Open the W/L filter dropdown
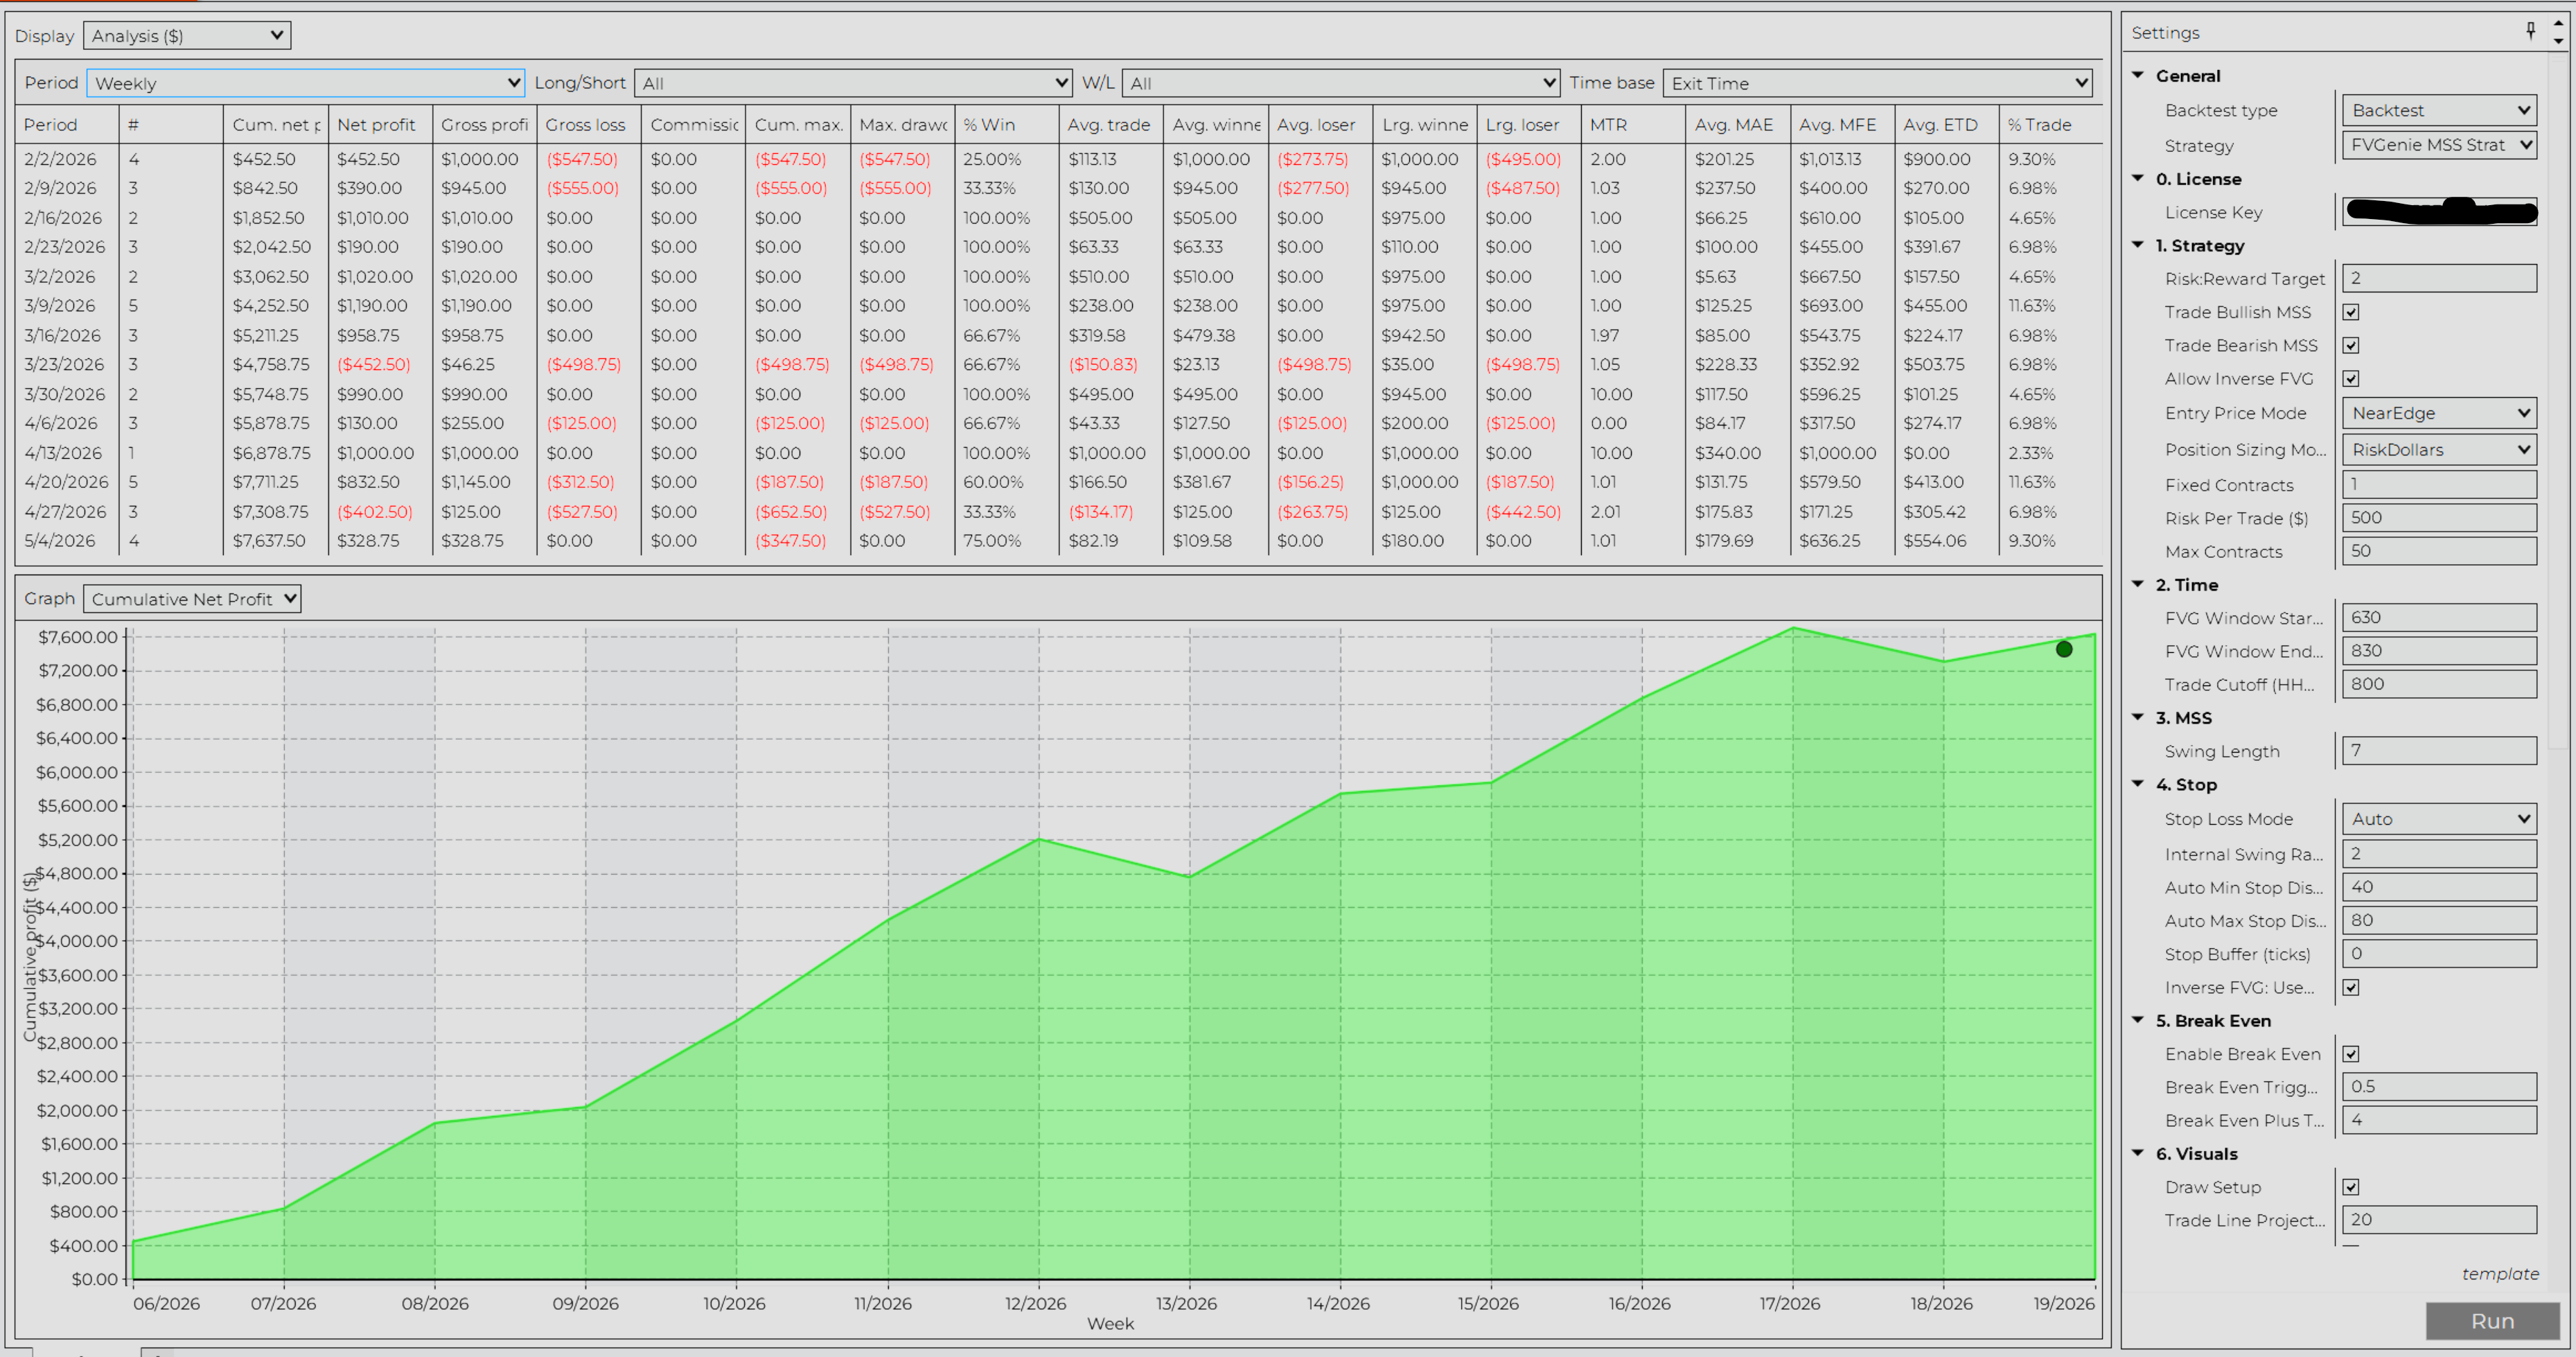 pos(1341,83)
